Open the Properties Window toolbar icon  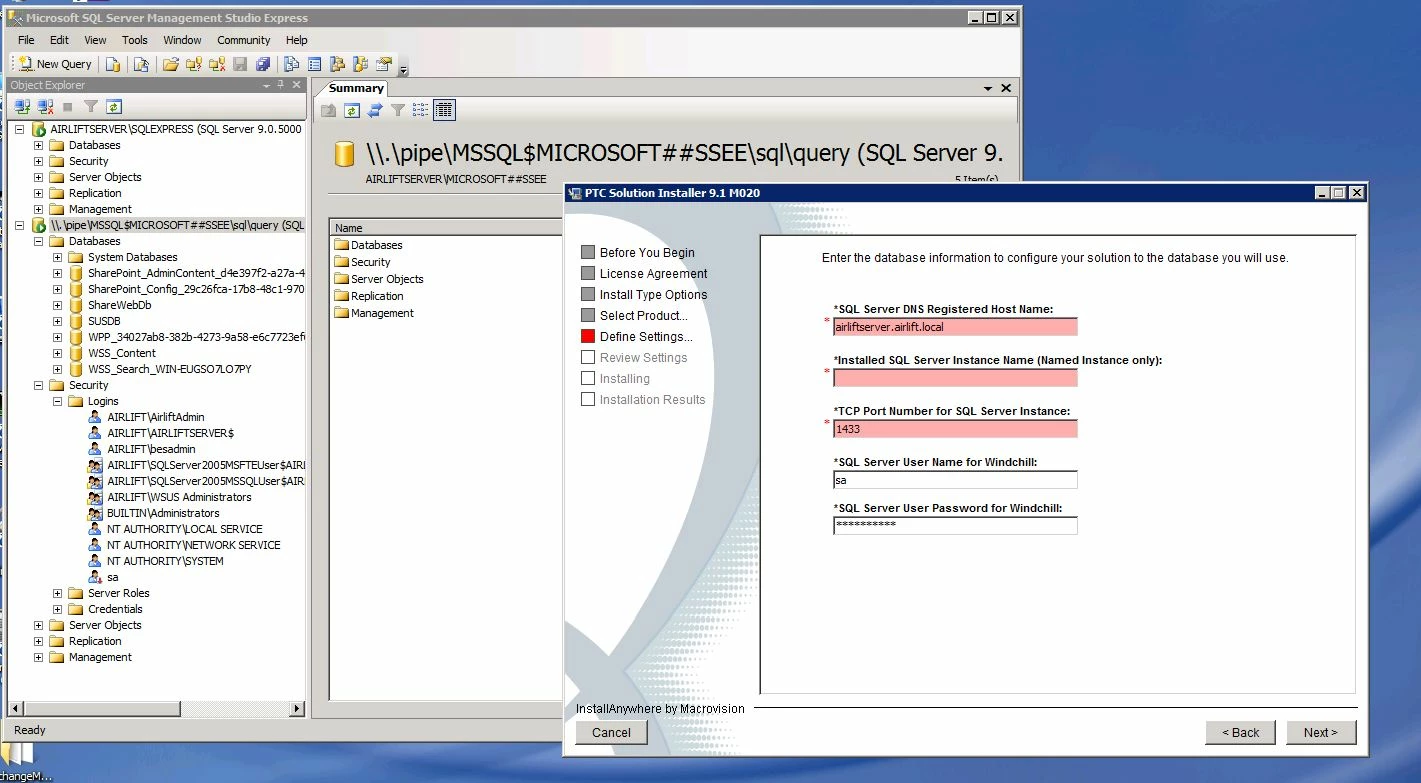point(384,64)
